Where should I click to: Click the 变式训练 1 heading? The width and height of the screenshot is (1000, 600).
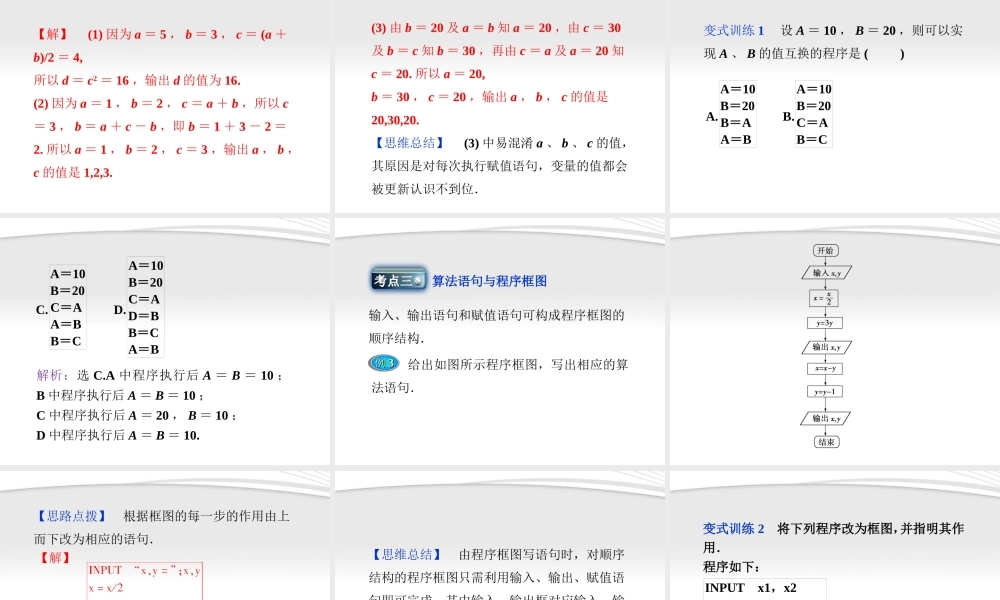click(x=733, y=30)
